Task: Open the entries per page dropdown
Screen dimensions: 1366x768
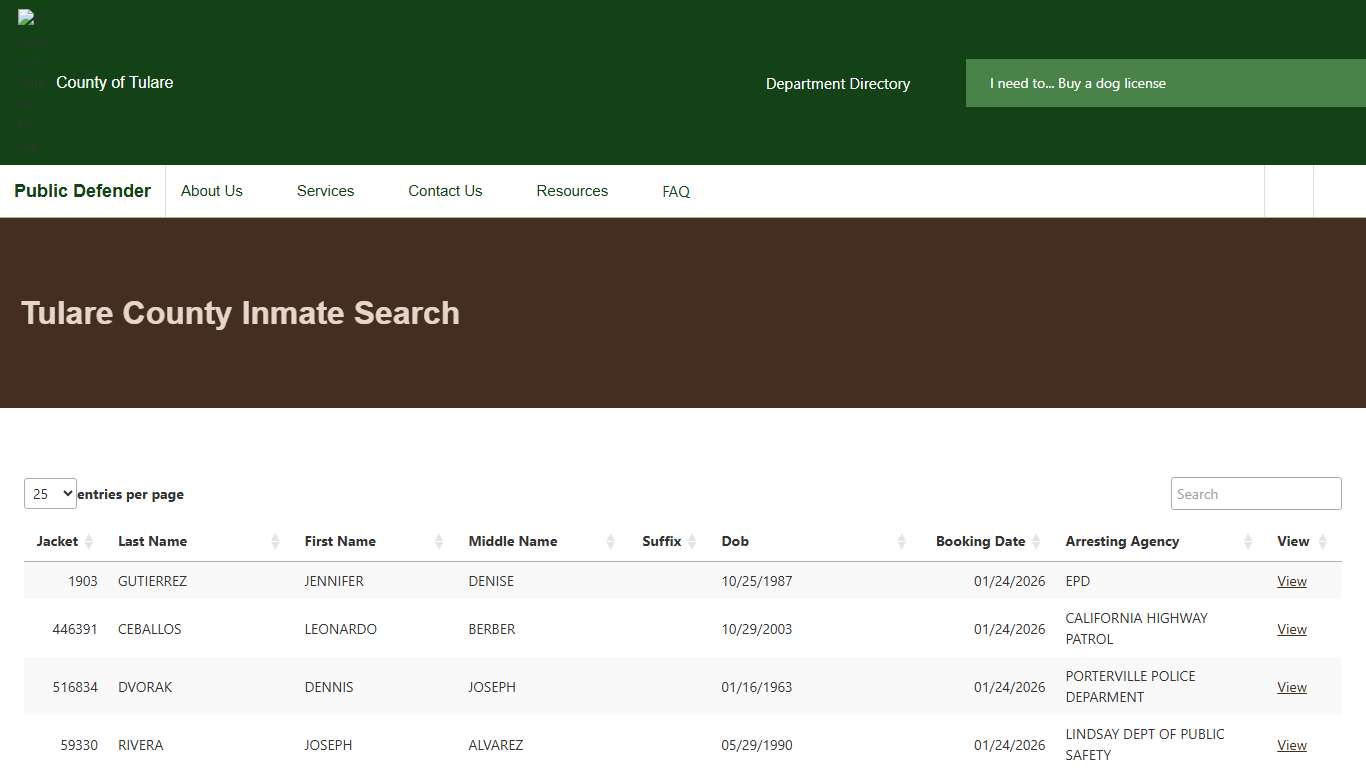Action: click(x=50, y=493)
